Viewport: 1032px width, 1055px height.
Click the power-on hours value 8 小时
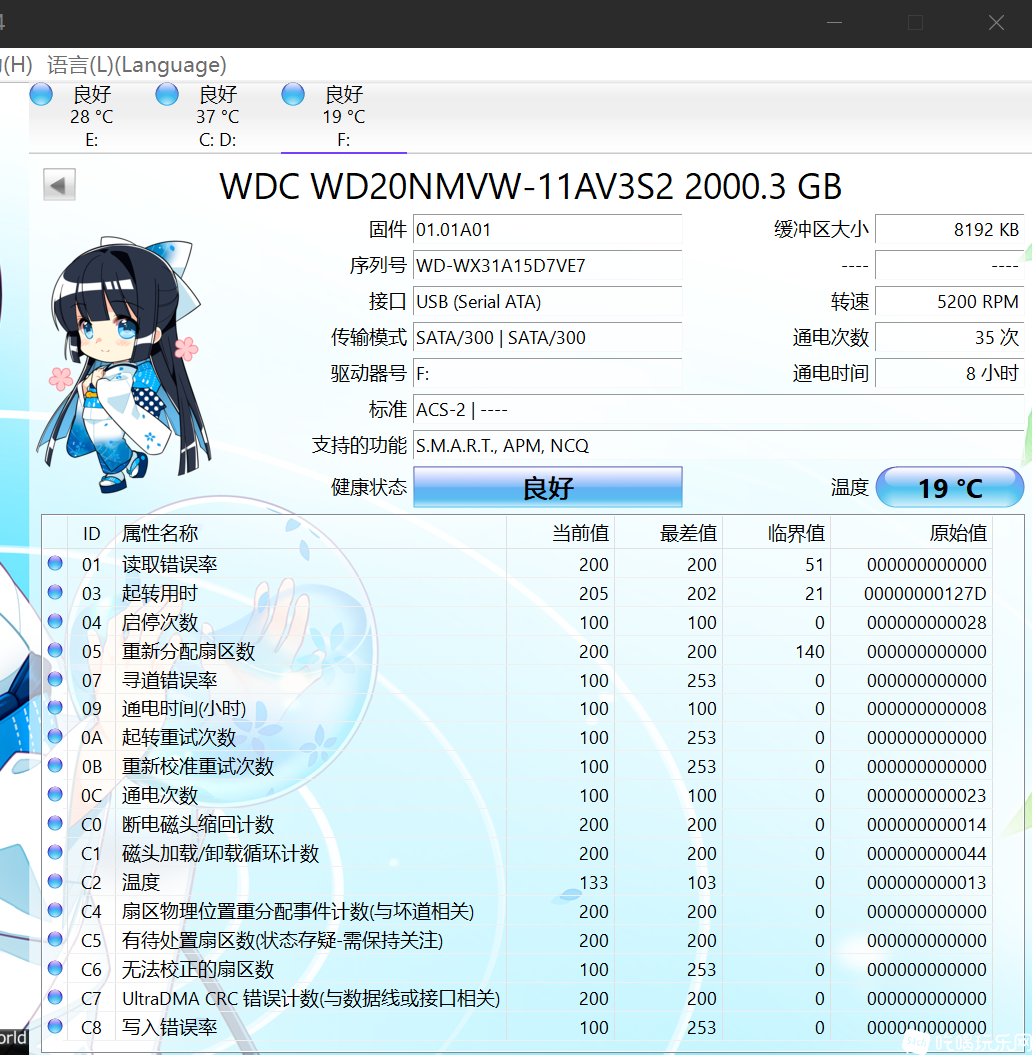[949, 373]
